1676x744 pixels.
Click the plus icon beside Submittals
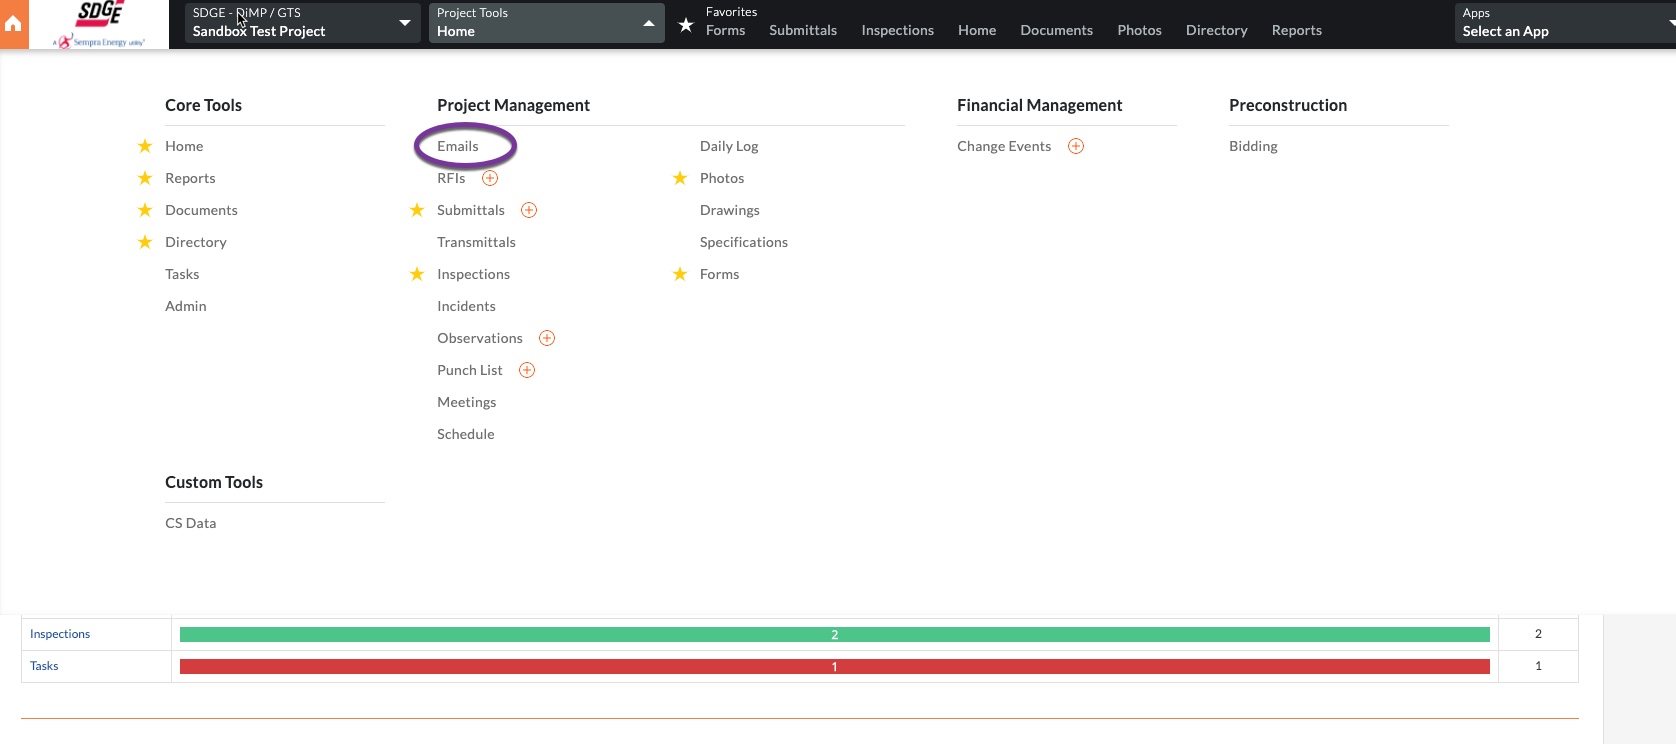click(x=529, y=210)
